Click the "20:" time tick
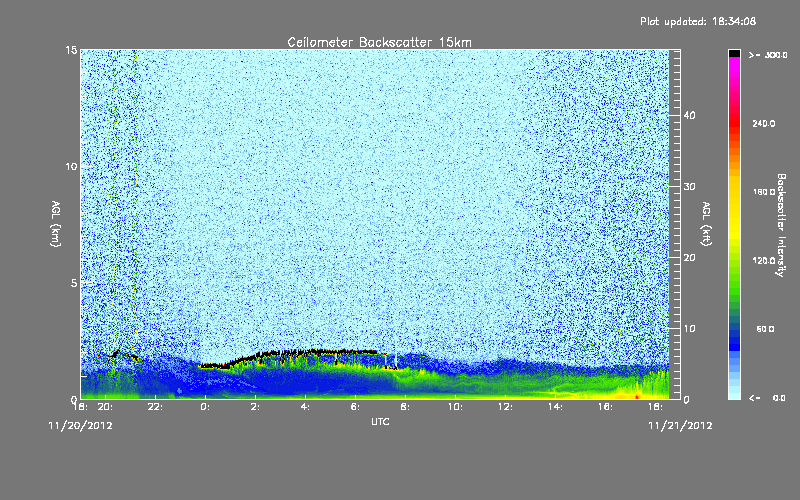The width and height of the screenshot is (800, 500). pyautogui.click(x=105, y=407)
